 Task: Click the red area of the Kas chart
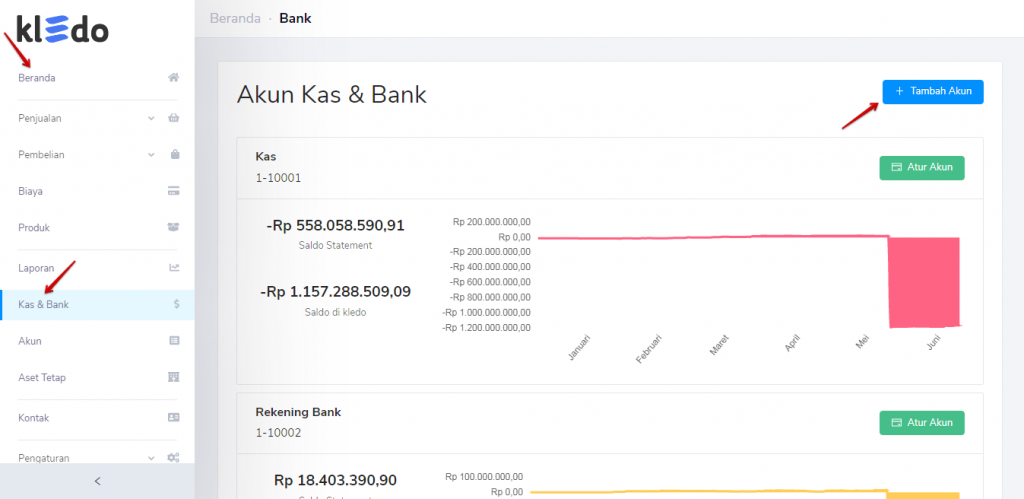[923, 282]
